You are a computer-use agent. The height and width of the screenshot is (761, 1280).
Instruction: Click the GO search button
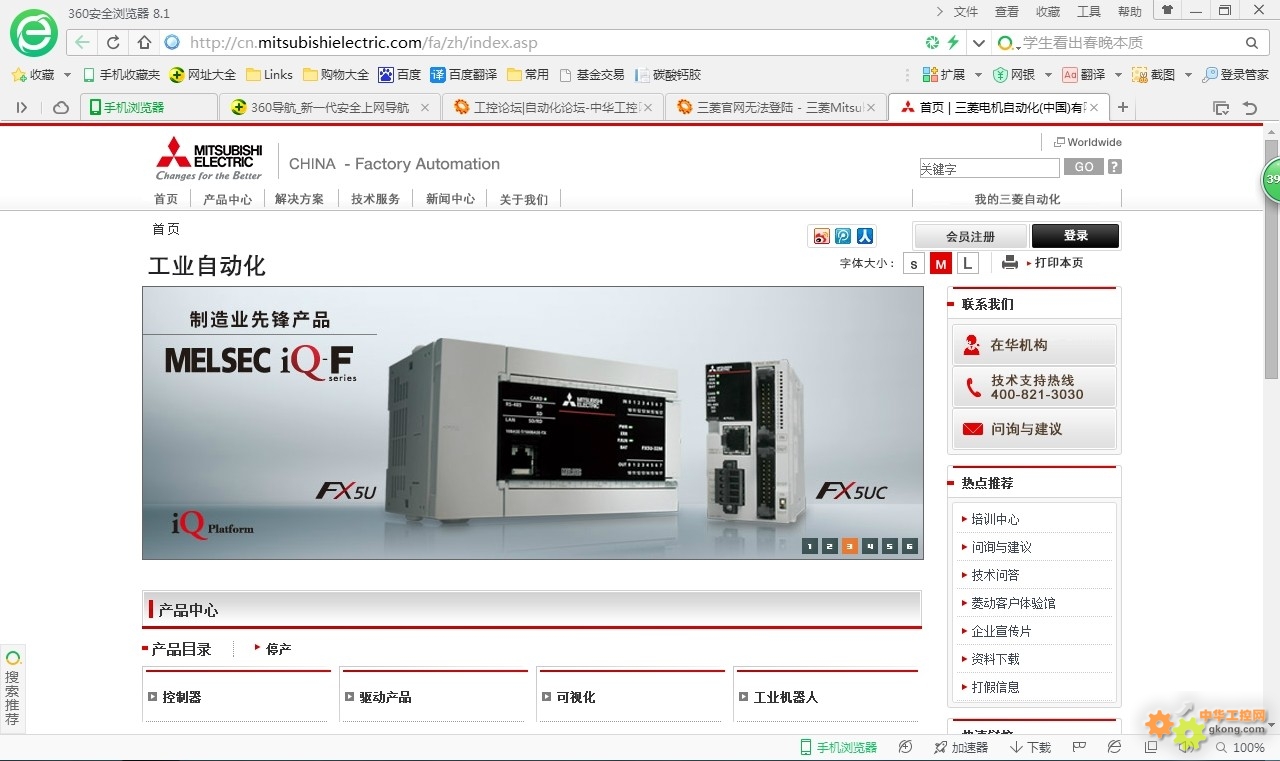coord(1084,167)
